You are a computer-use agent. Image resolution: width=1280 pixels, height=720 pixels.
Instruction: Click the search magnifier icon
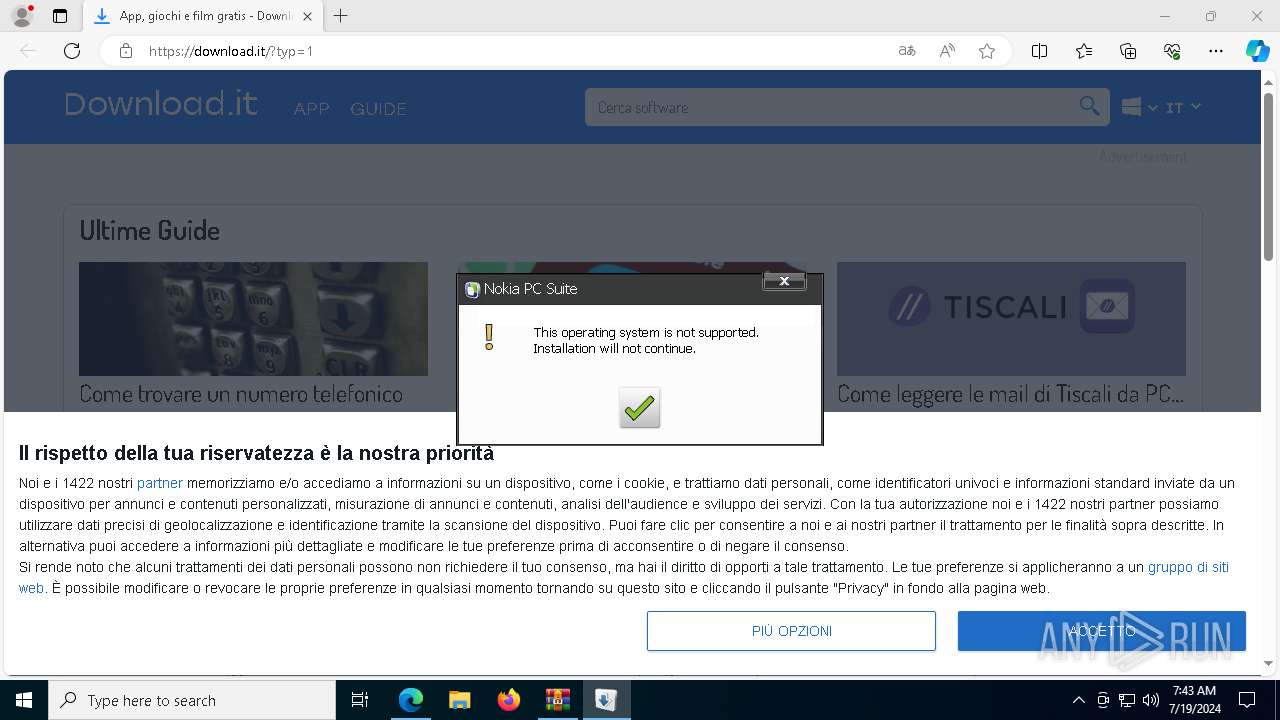pyautogui.click(x=1090, y=107)
